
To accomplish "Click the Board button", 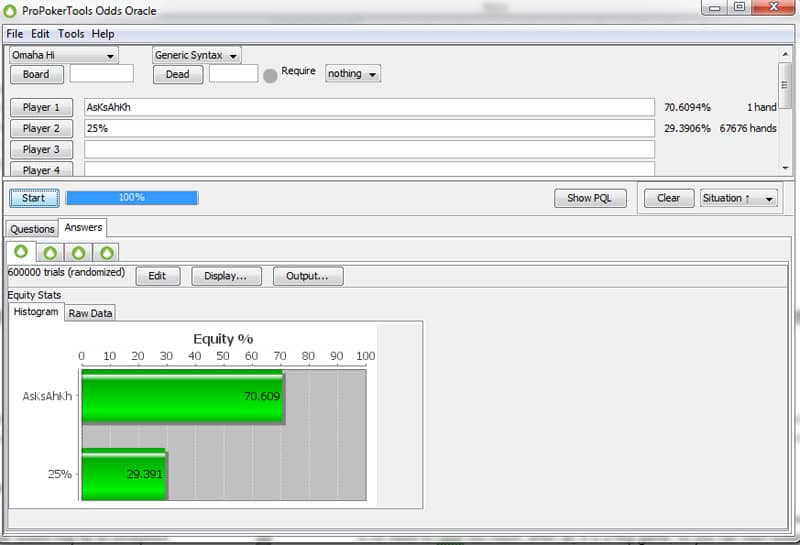I will pos(36,75).
